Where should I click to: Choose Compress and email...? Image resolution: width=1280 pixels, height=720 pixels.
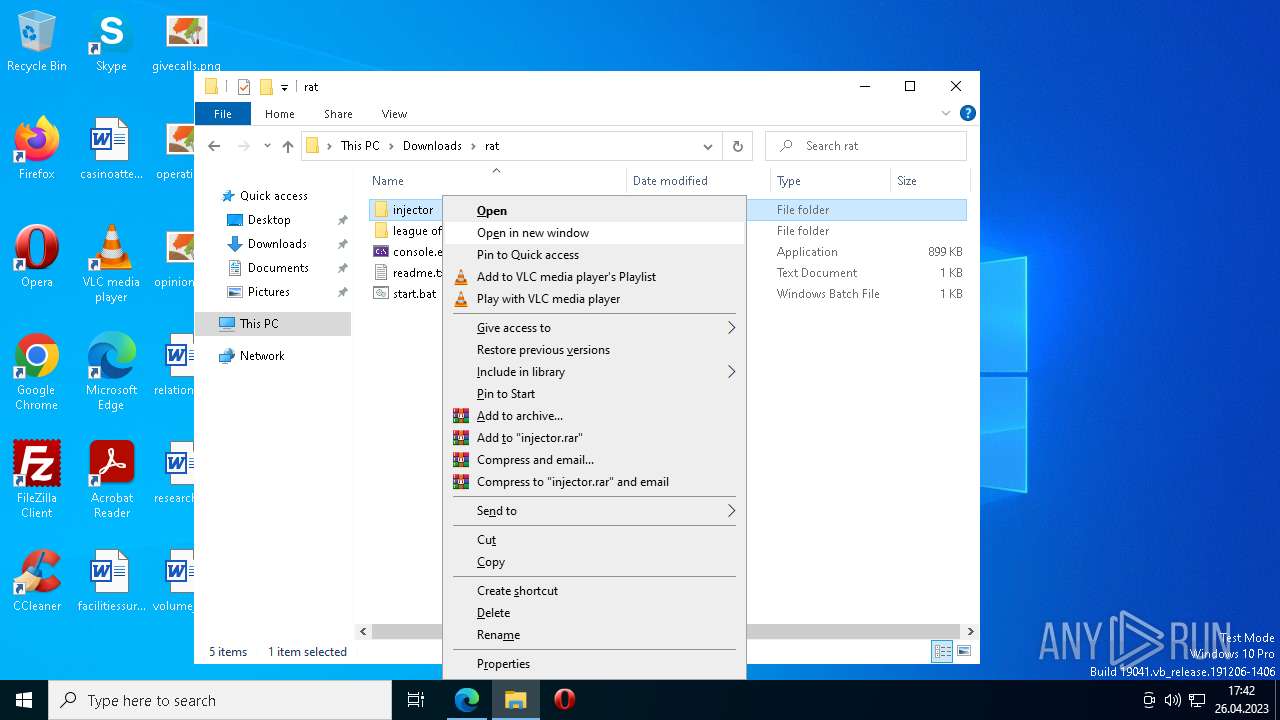tap(594, 460)
